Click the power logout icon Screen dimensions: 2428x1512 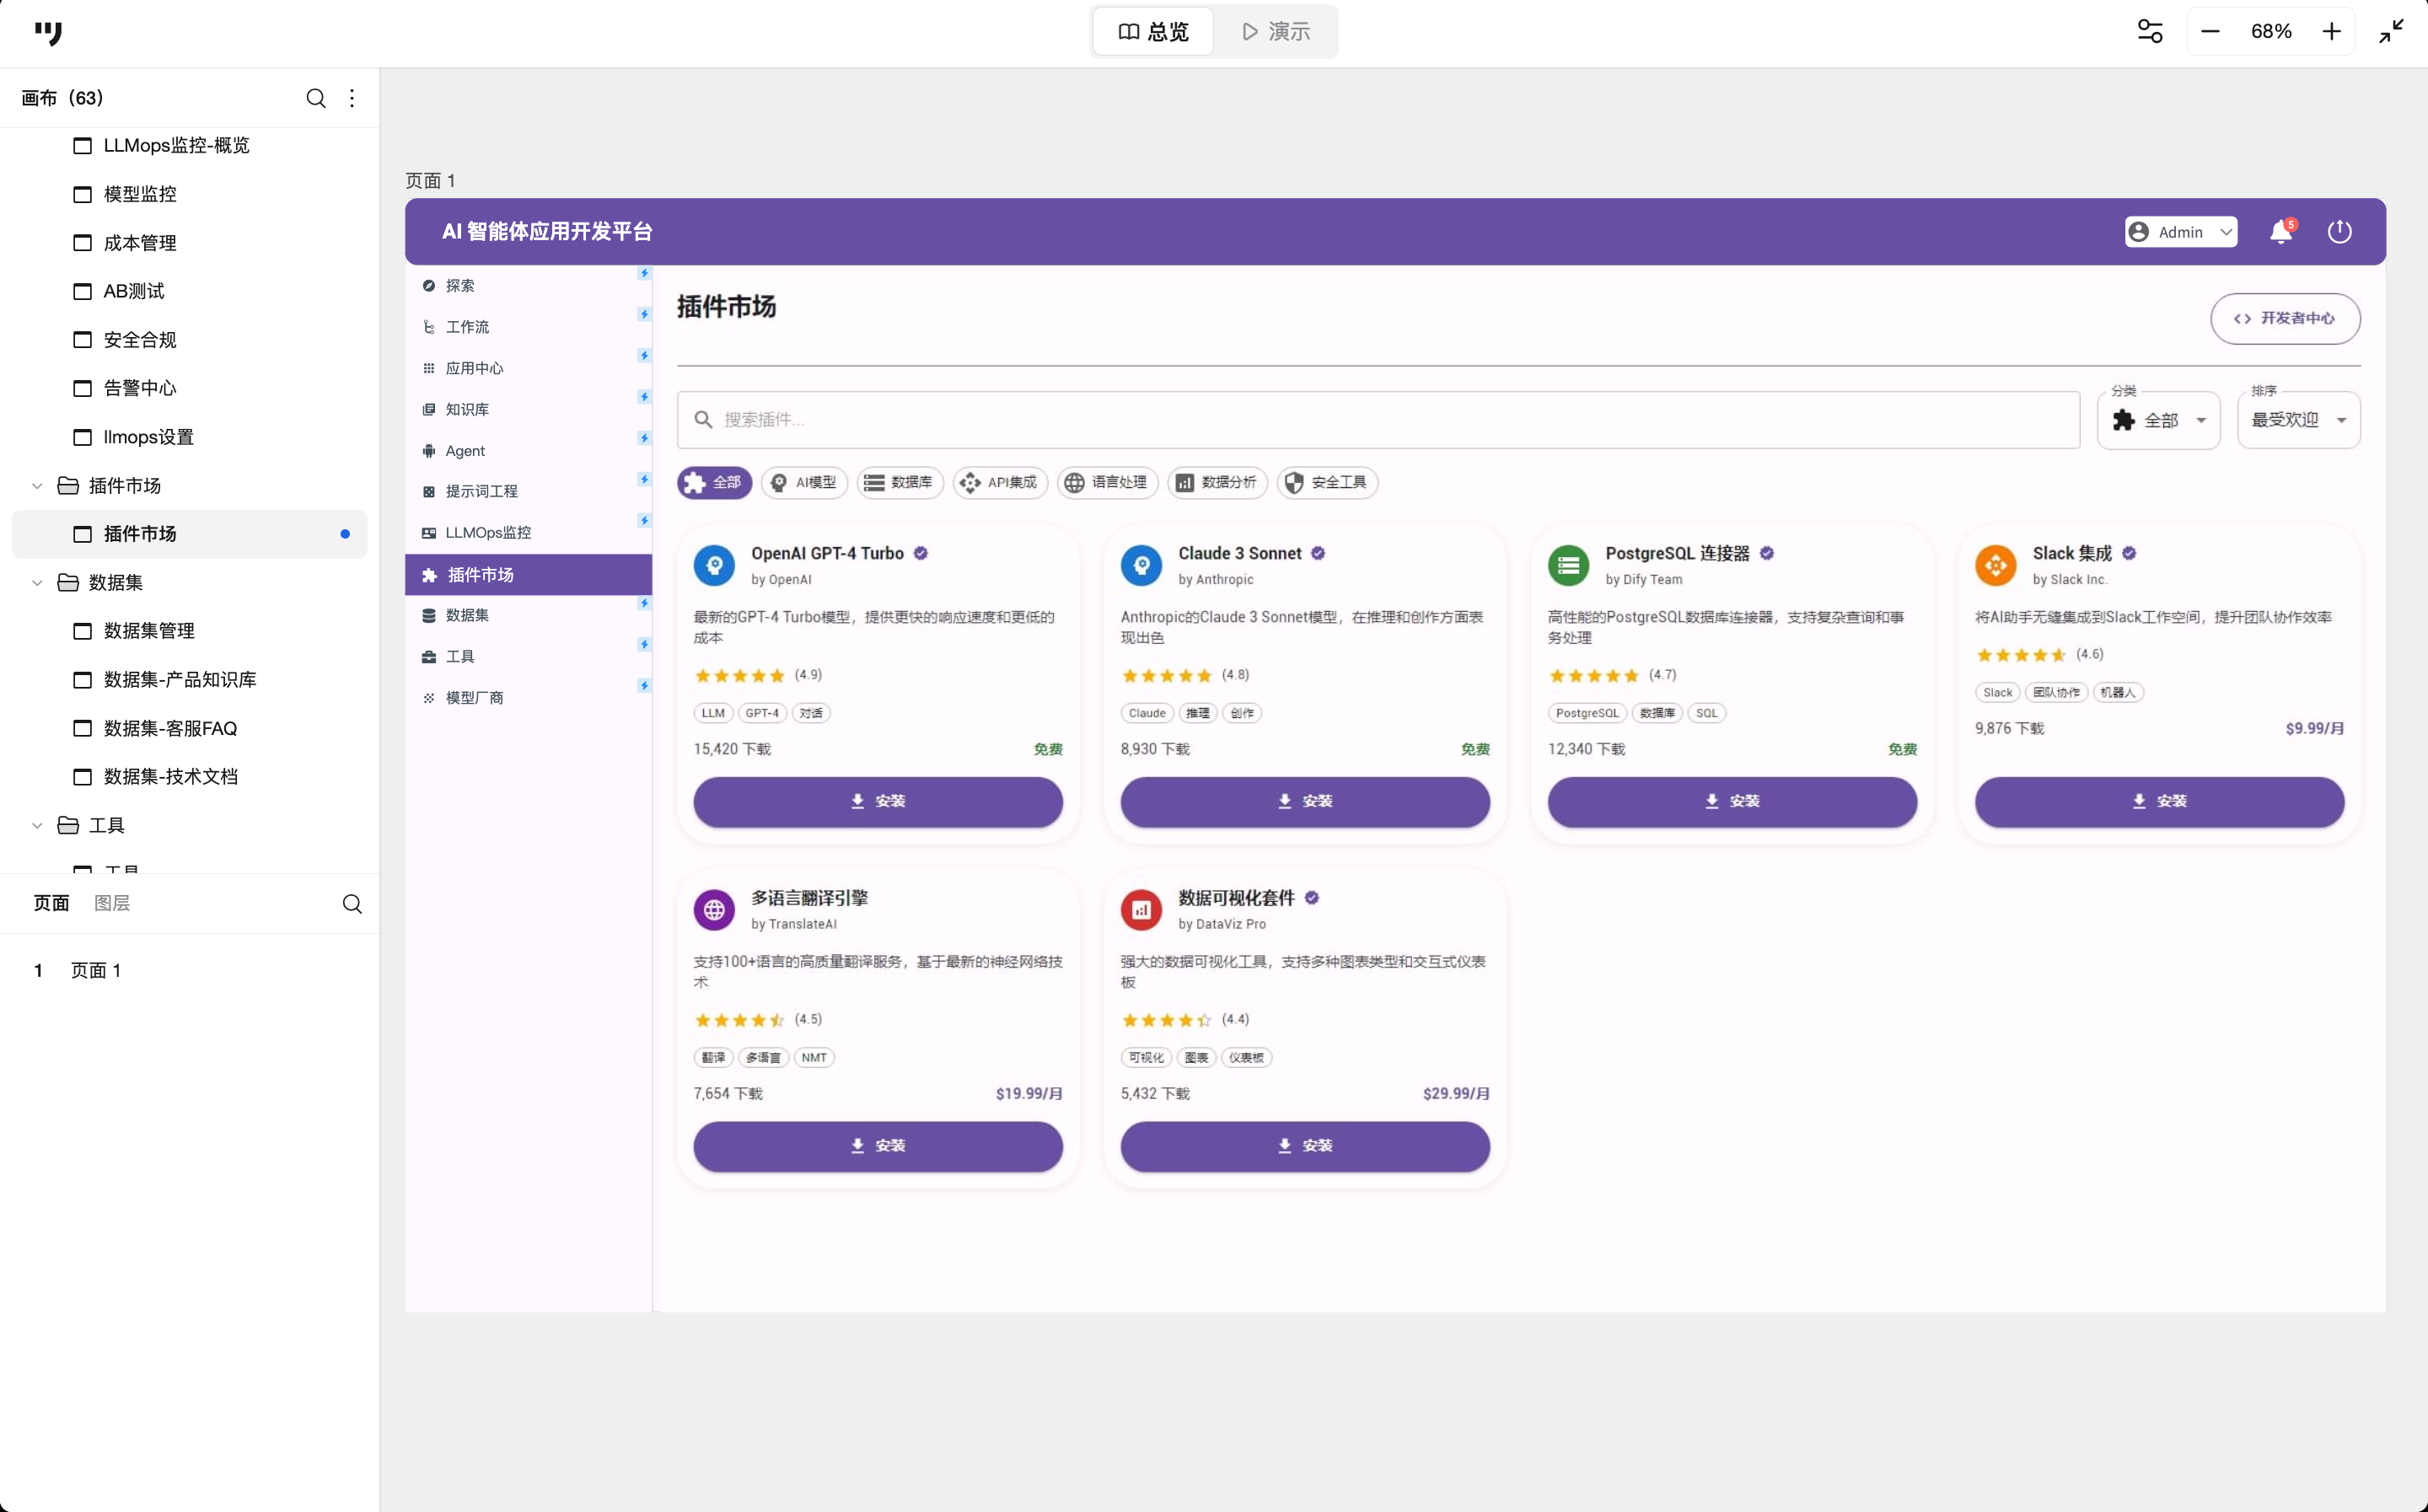(x=2339, y=232)
